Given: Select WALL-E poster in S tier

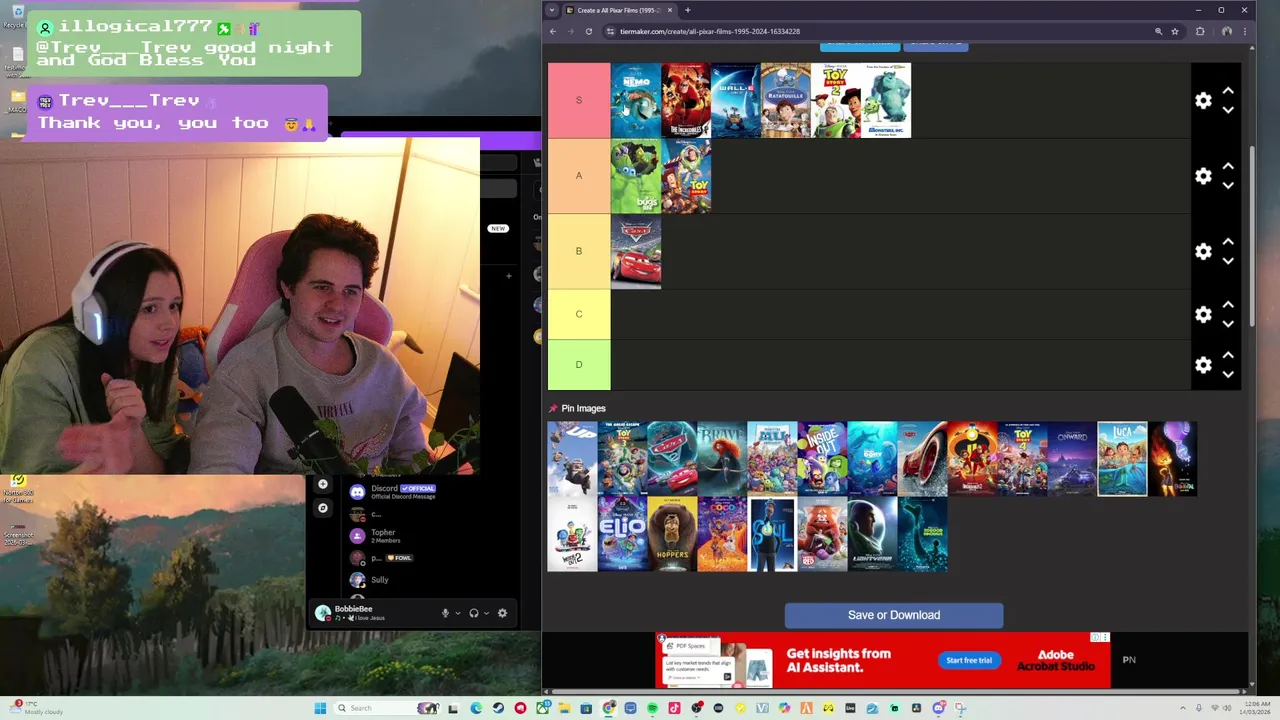Looking at the screenshot, I should 736,100.
